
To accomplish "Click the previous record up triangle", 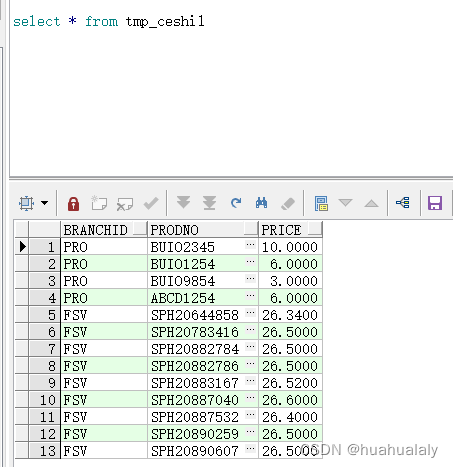I will [371, 203].
